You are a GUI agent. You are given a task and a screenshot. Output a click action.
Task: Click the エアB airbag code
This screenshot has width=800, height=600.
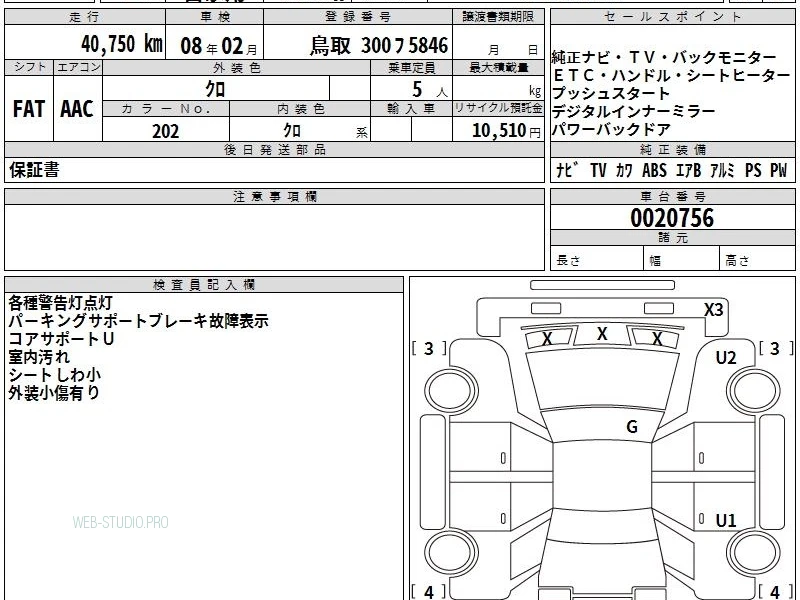coord(688,170)
